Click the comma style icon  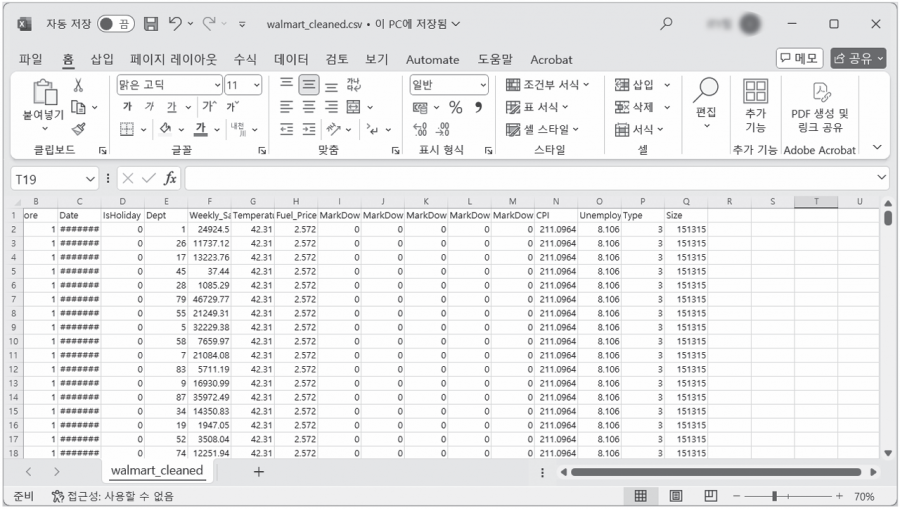point(478,107)
